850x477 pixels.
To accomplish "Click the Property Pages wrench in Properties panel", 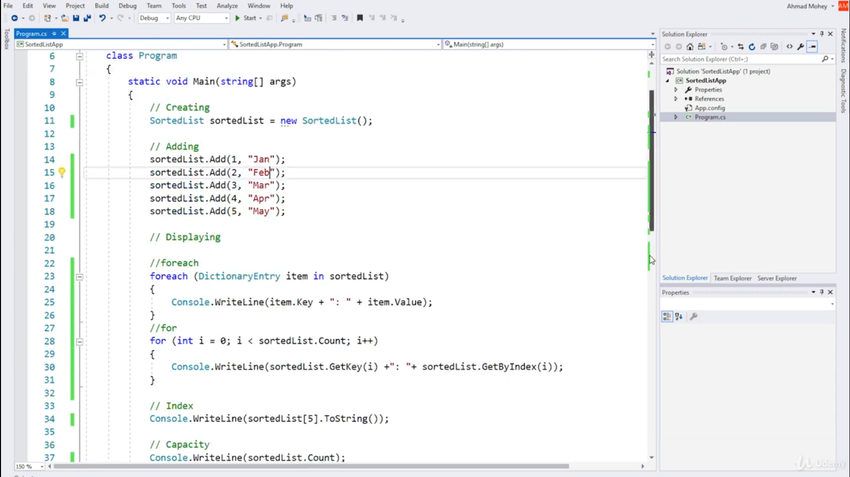I will tap(693, 317).
